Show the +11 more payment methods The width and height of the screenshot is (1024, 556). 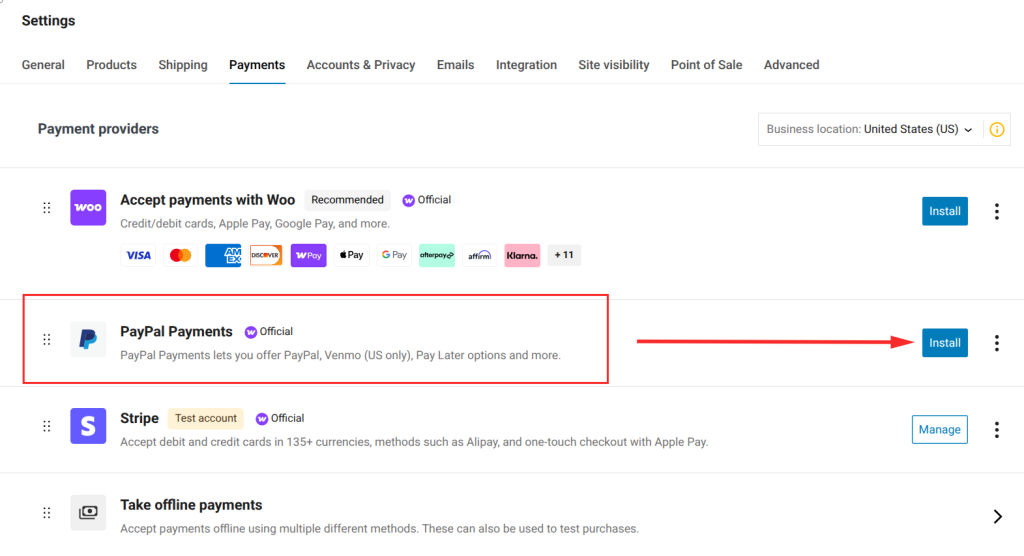564,255
